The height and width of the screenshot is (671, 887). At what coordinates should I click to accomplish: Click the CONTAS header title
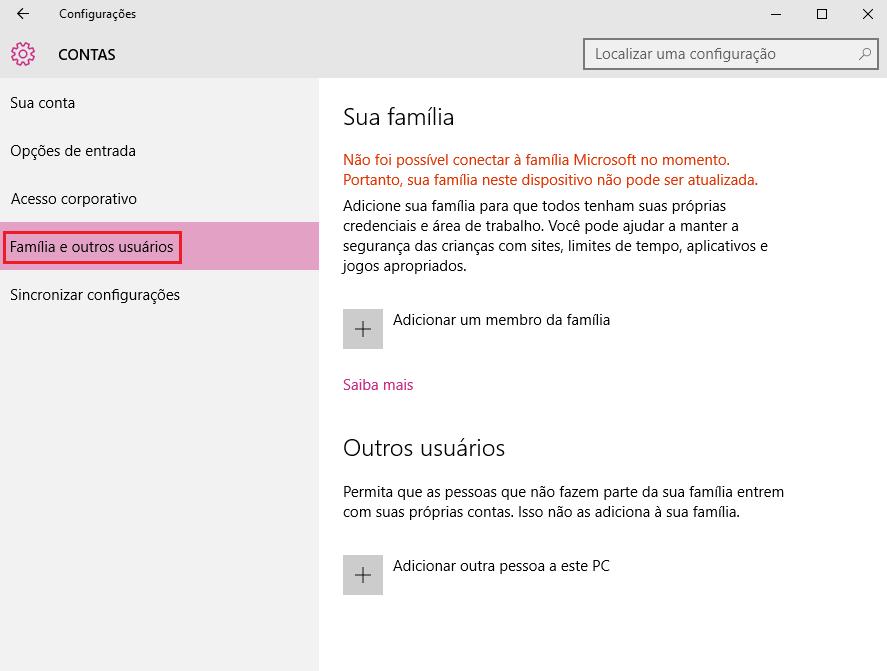[87, 55]
